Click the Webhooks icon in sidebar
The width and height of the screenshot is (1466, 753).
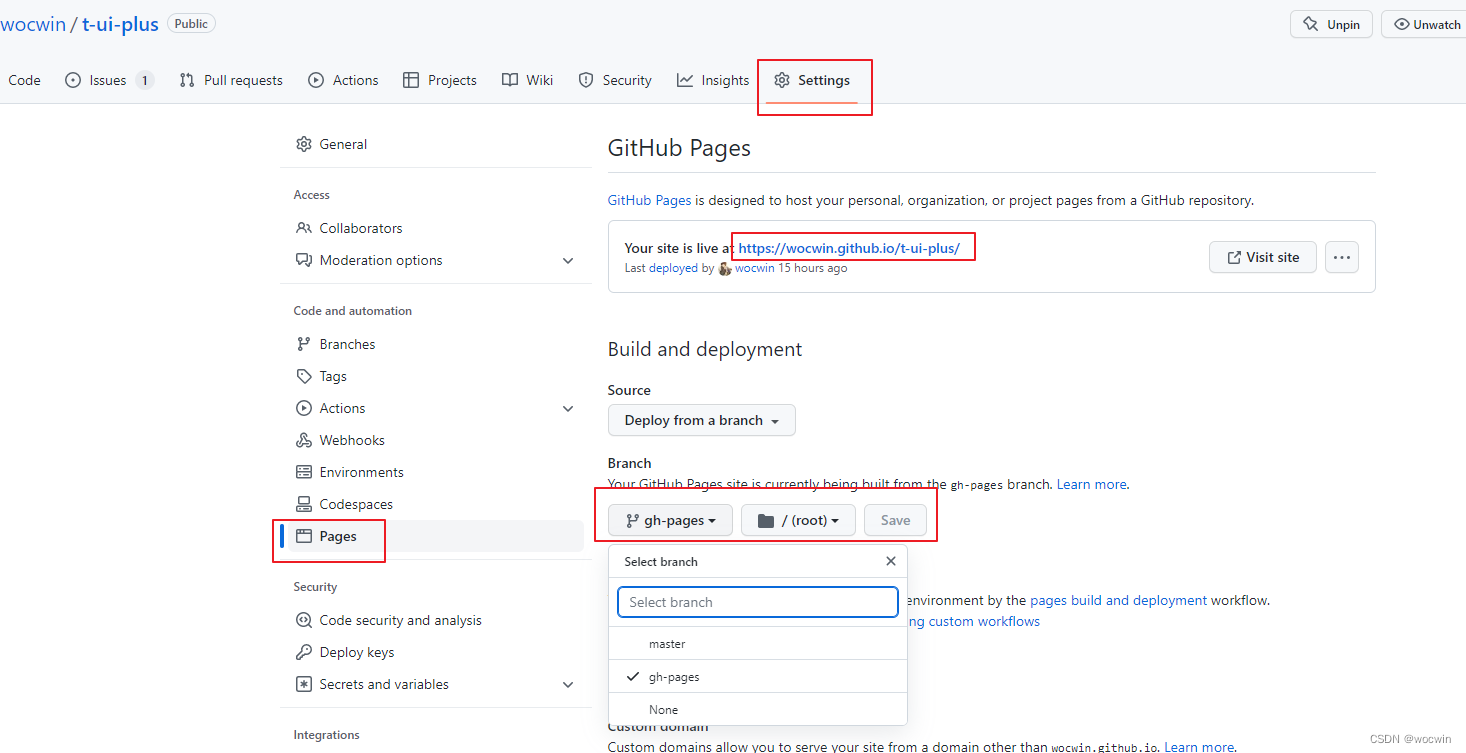[304, 440]
